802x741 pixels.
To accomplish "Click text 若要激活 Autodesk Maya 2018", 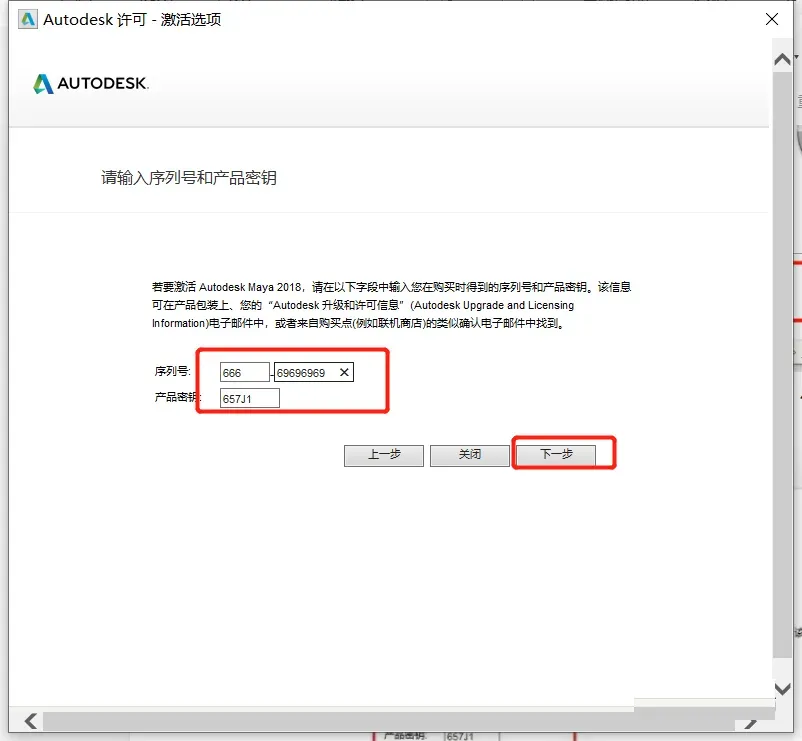I will [x=226, y=287].
